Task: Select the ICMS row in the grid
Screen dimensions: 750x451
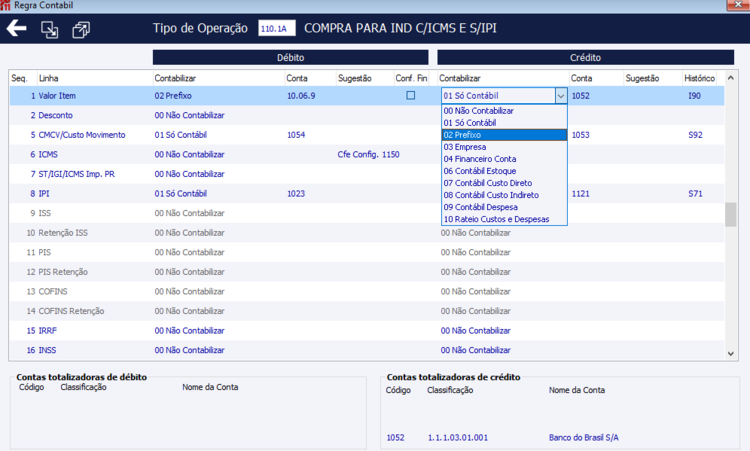Action: [x=366, y=154]
